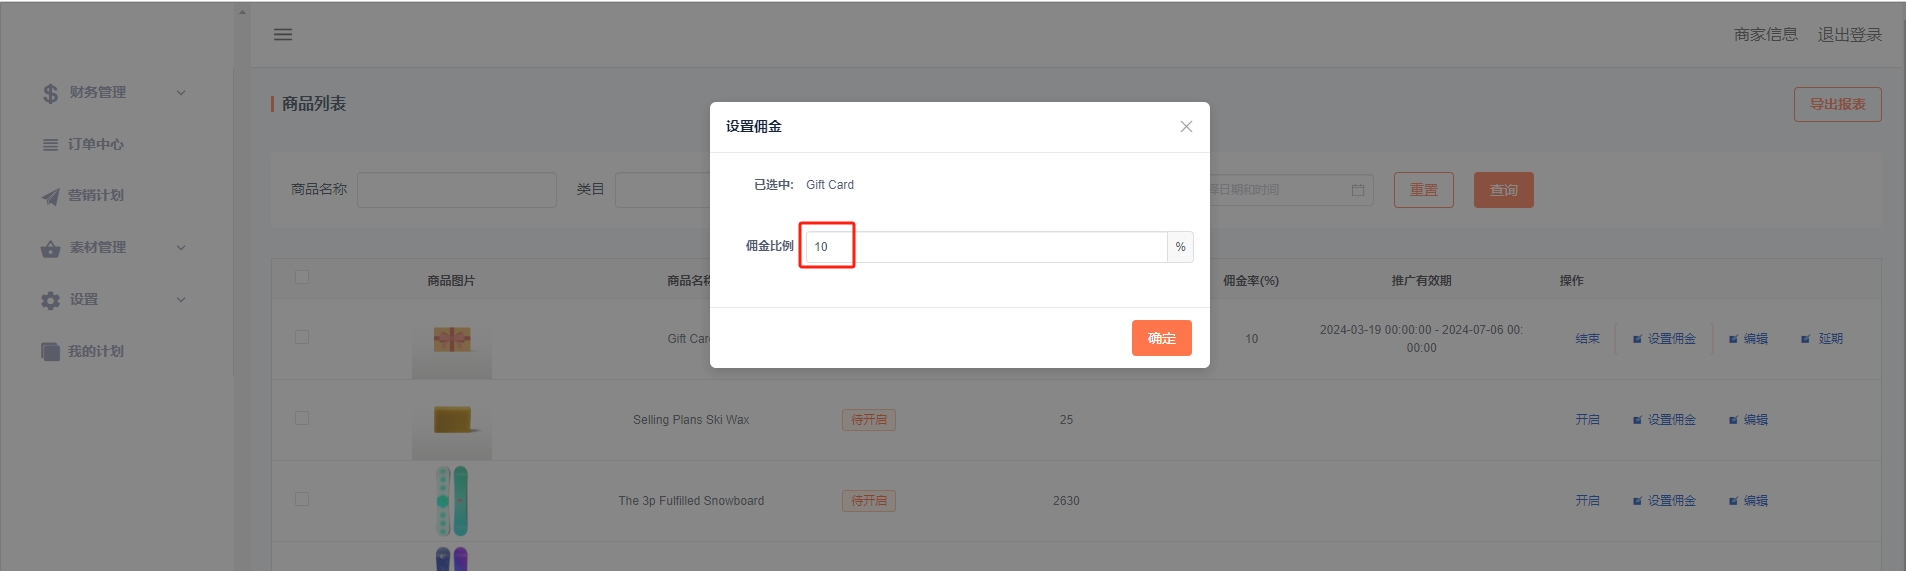Open 设置 menu item

pyautogui.click(x=84, y=300)
